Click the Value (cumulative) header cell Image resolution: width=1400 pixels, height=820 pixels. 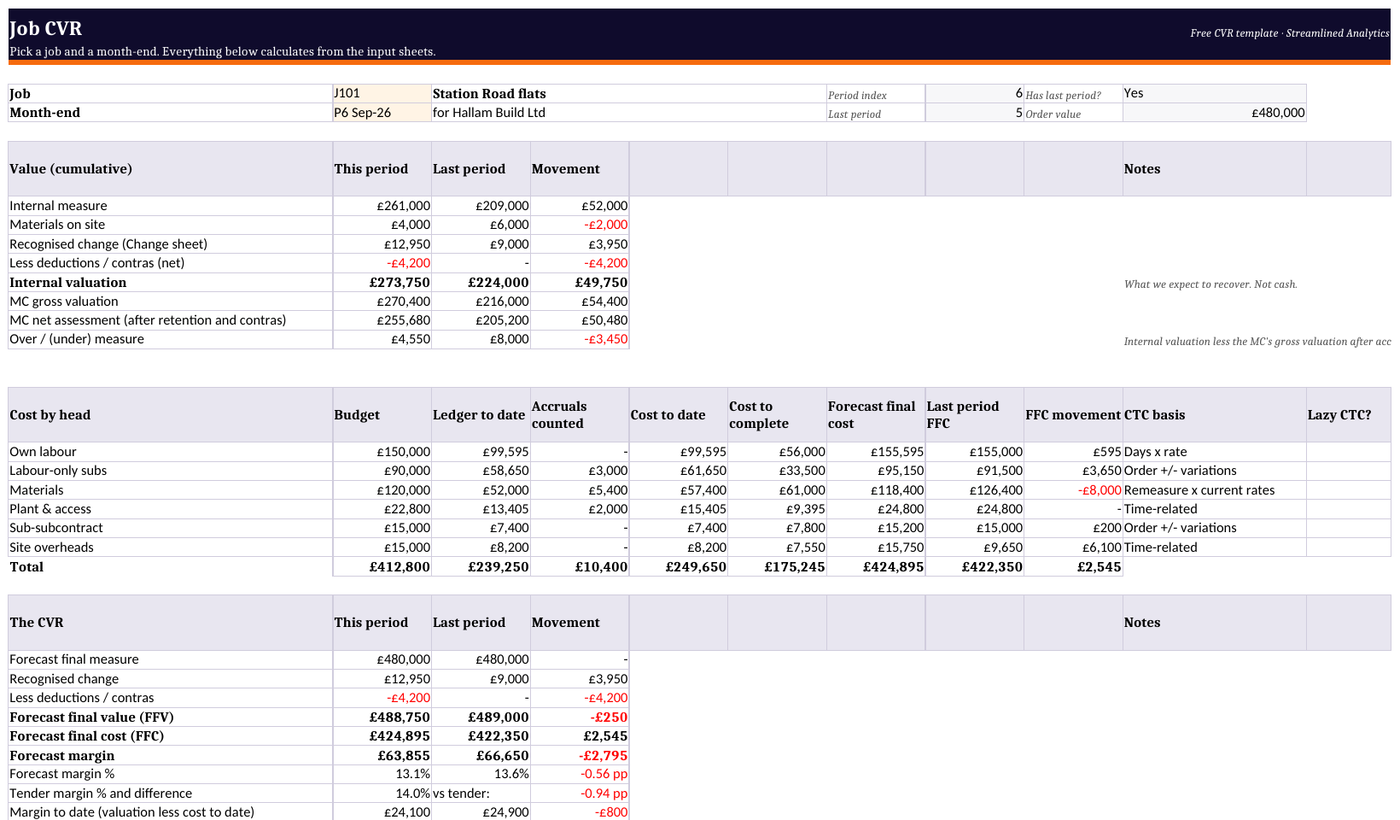pyautogui.click(x=170, y=168)
